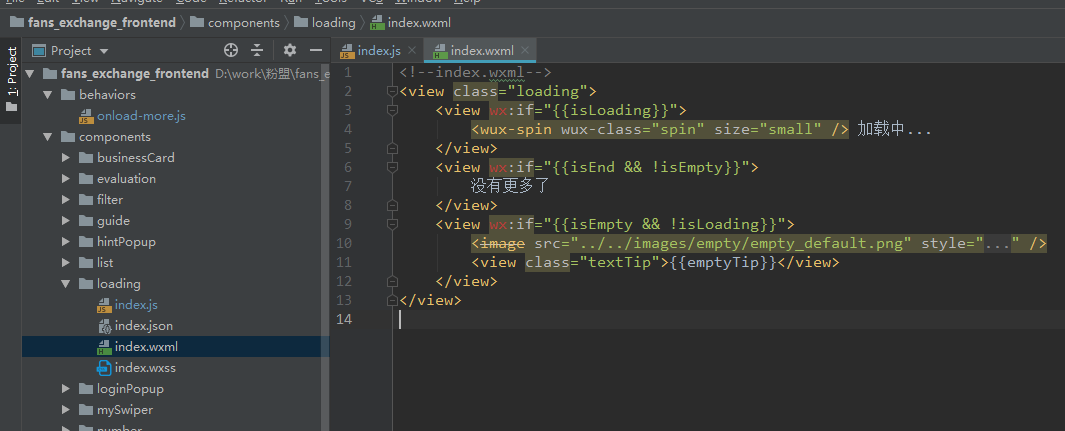
Task: Collapse the behaviors folder
Action: pos(48,94)
